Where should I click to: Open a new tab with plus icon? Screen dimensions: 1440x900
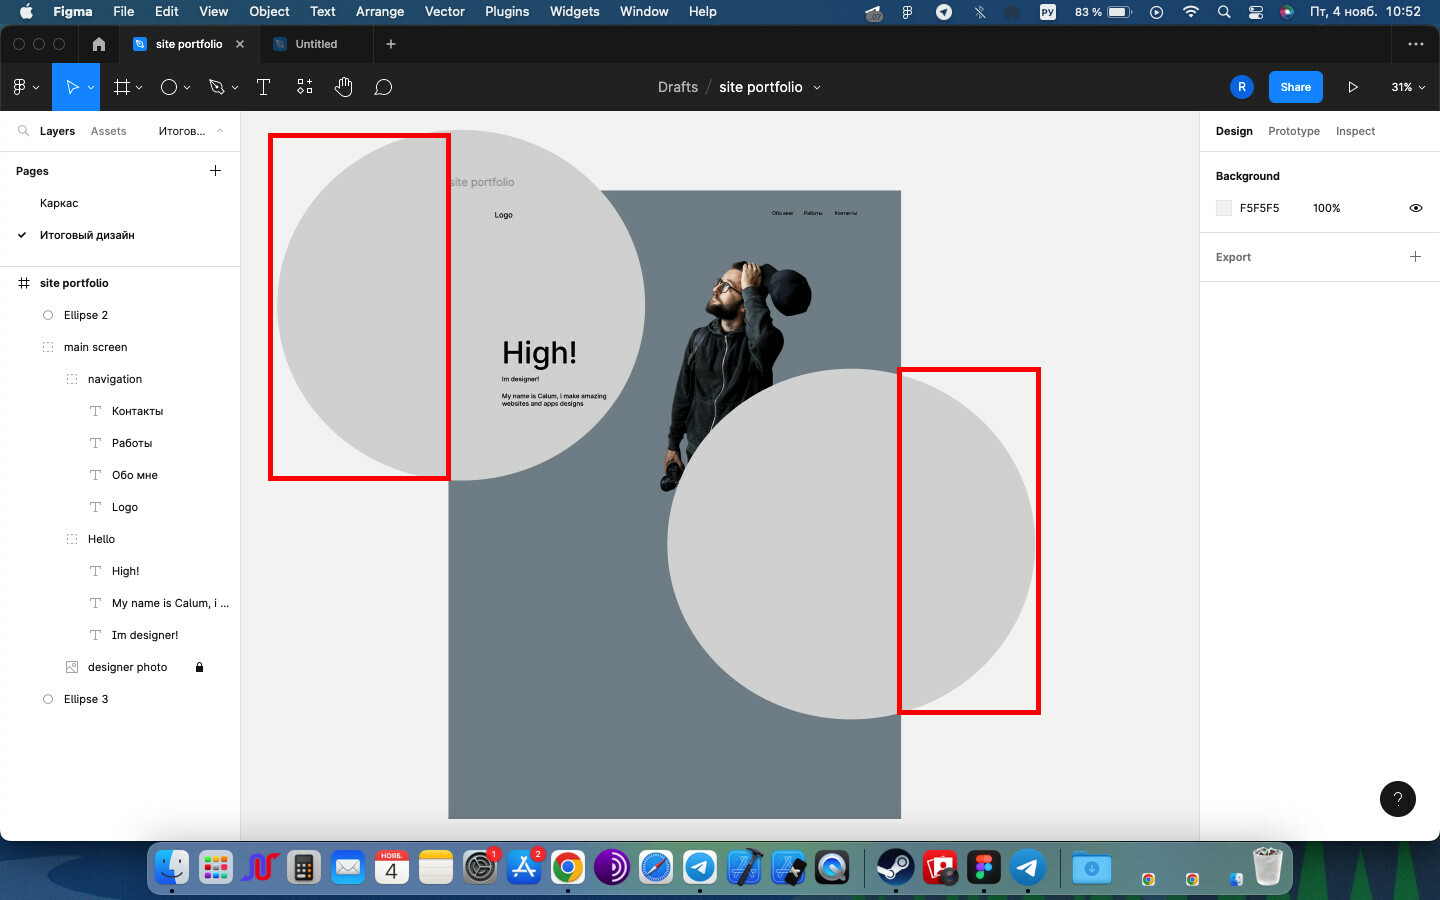(391, 44)
